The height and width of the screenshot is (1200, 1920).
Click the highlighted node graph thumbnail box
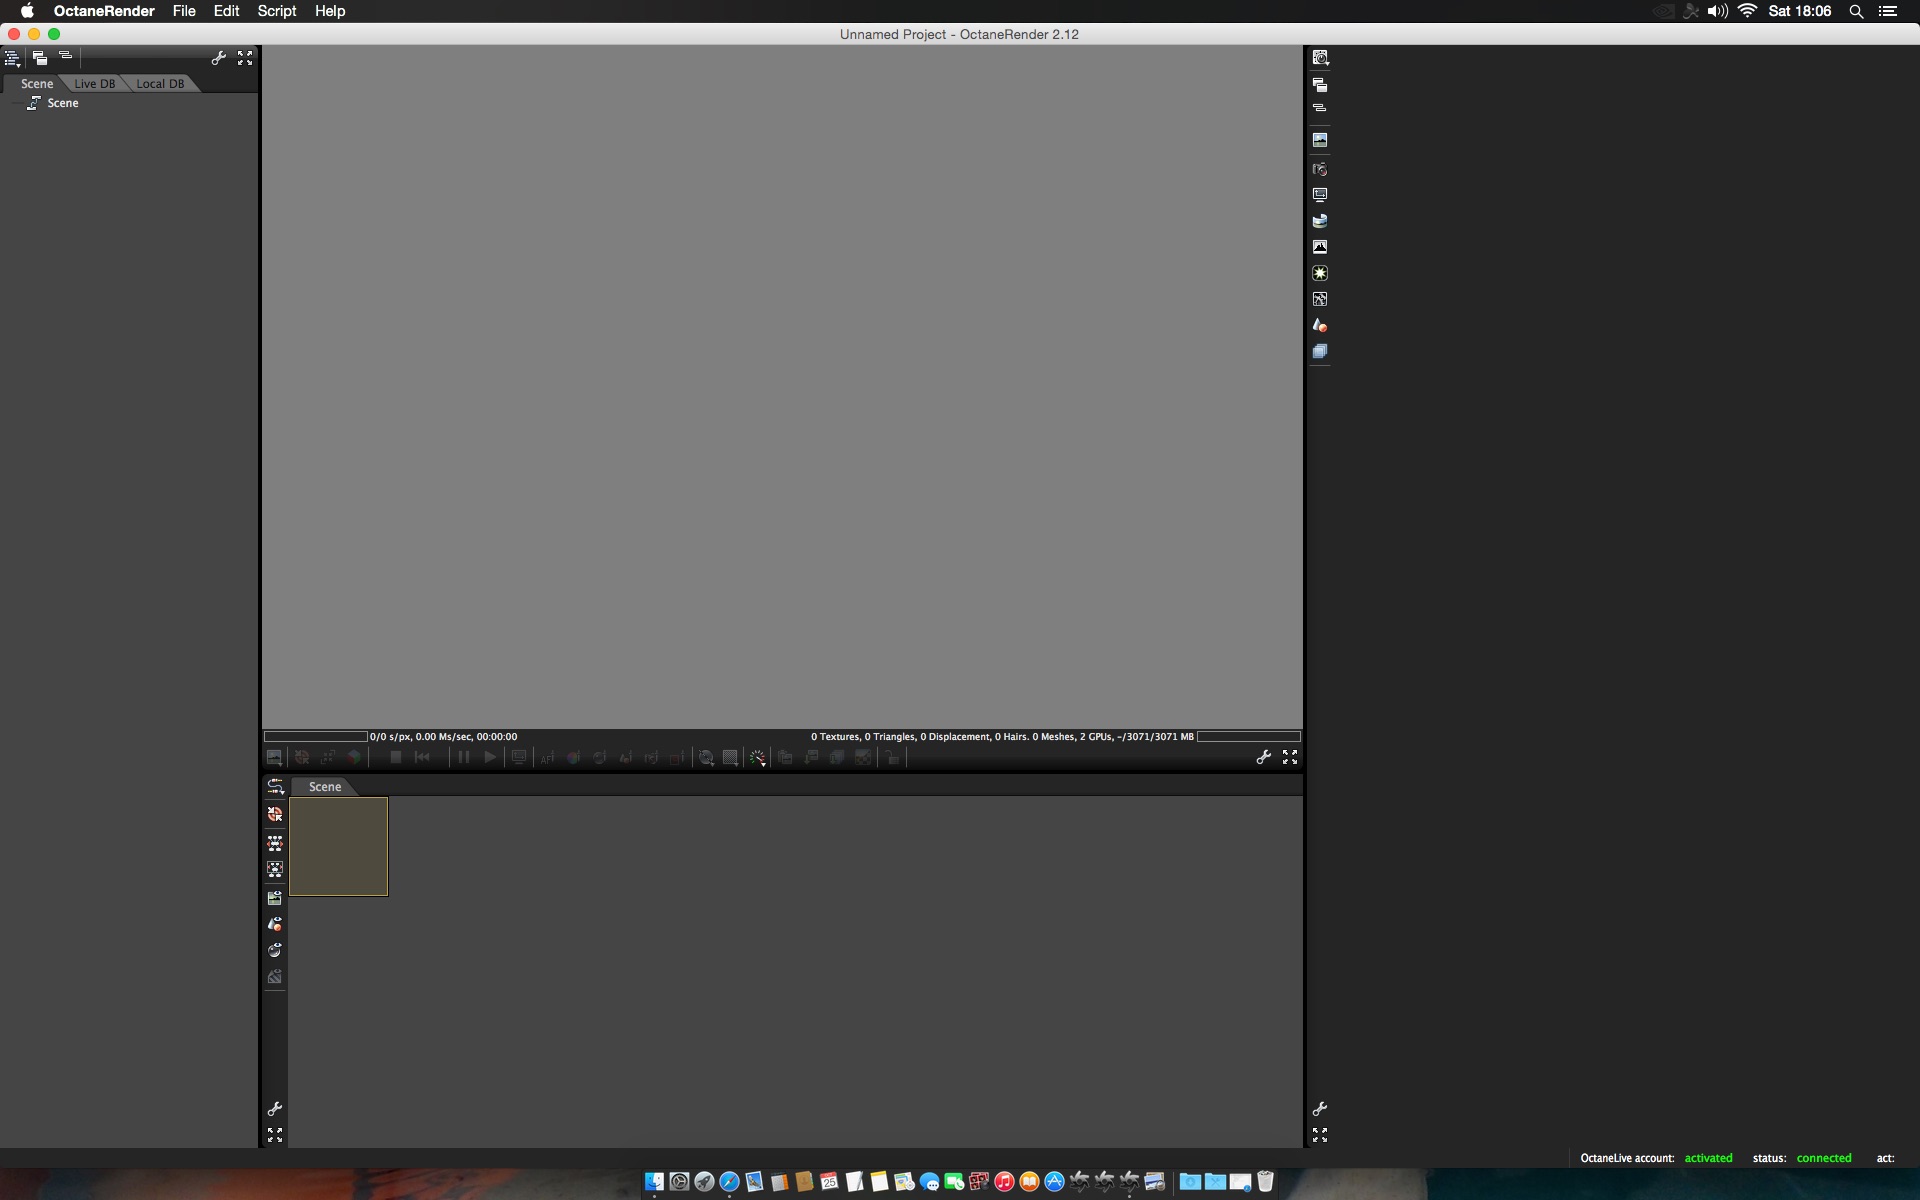click(338, 846)
